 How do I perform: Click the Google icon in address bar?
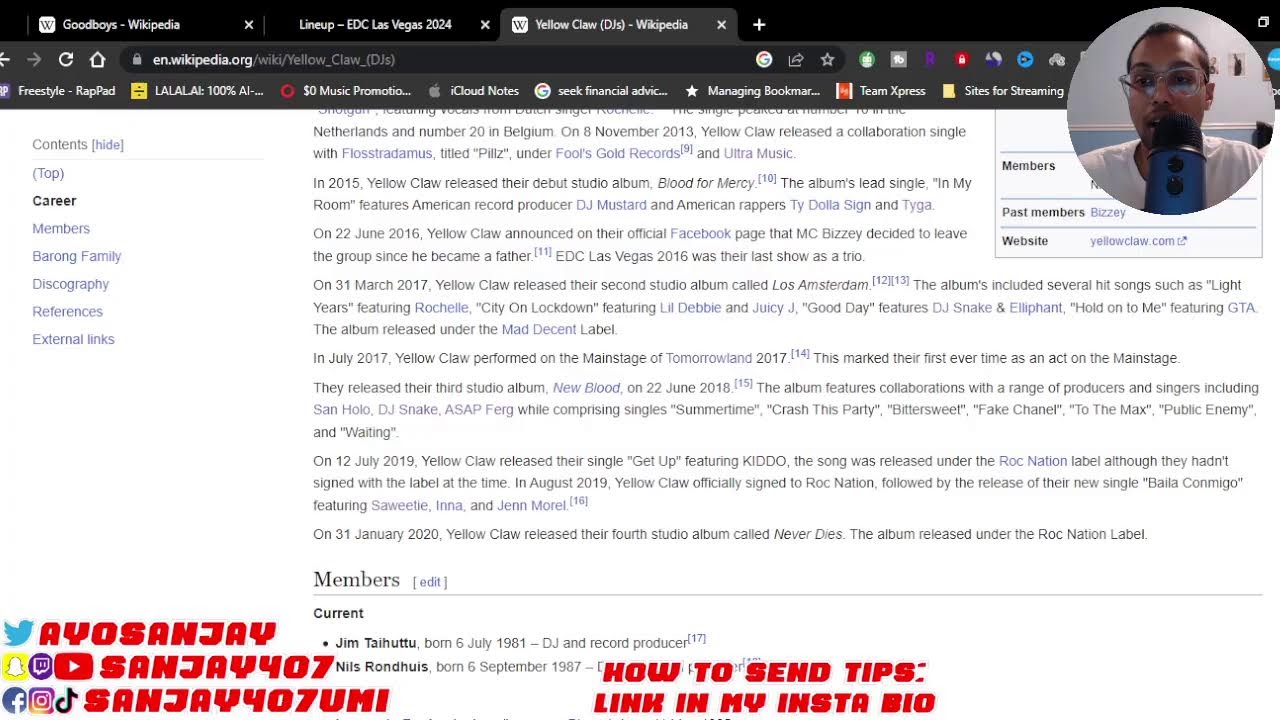764,59
